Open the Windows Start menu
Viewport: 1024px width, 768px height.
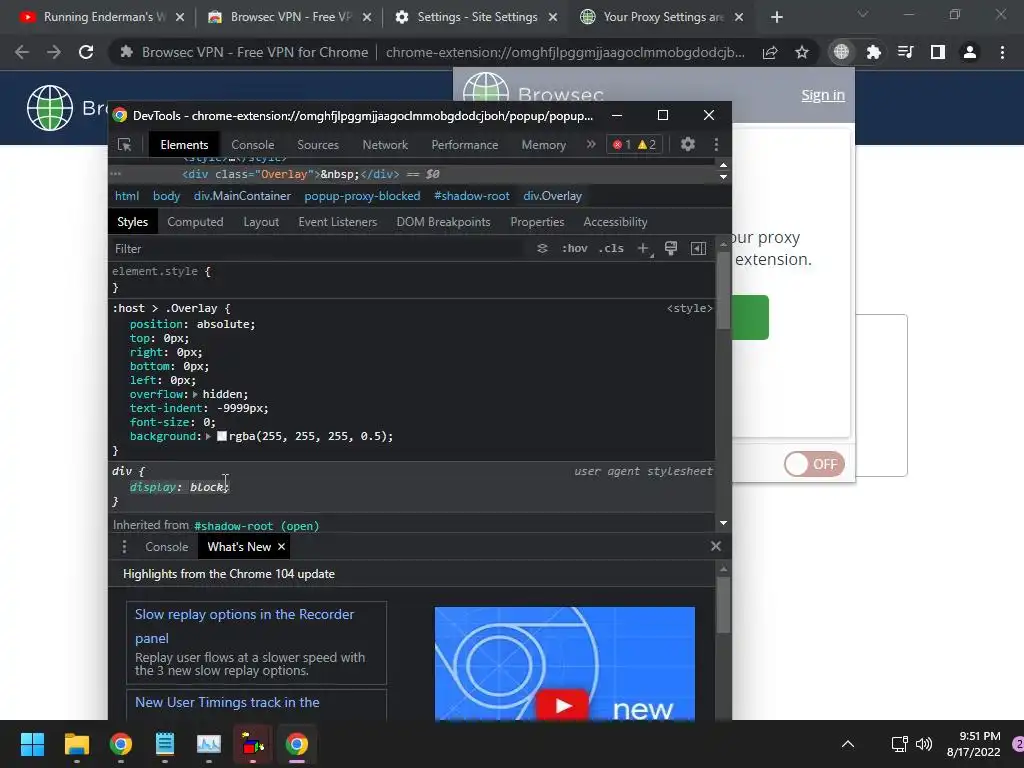[33, 744]
